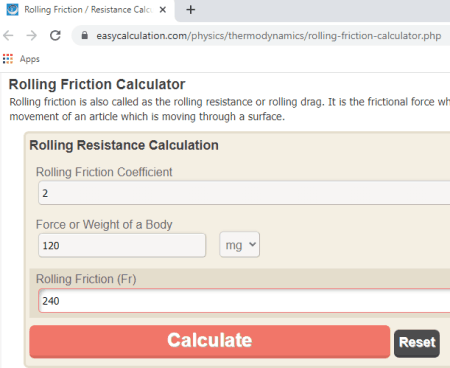
Task: Open a new tab with the plus icon
Action: coord(191,10)
